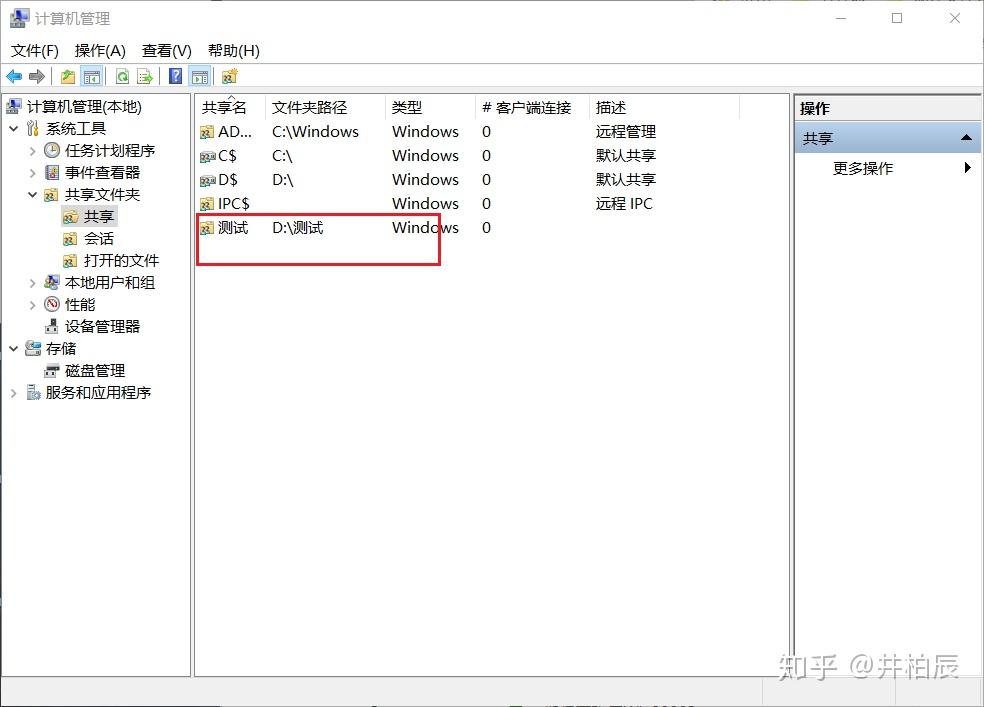The width and height of the screenshot is (984, 707).
Task: Select the 计算机管理(本地) root node
Action: click(x=84, y=107)
